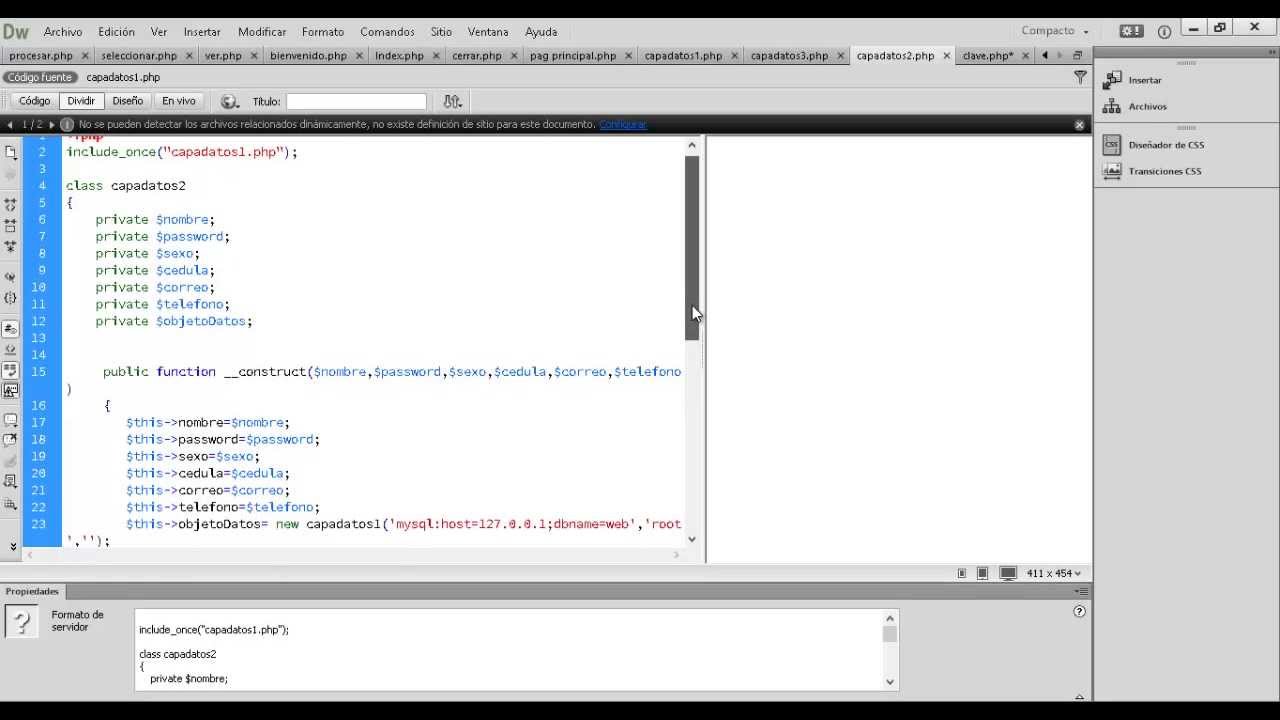Image resolution: width=1280 pixels, height=720 pixels.
Task: Open the window size 411 x 454 dropdown
Action: pyautogui.click(x=1054, y=573)
